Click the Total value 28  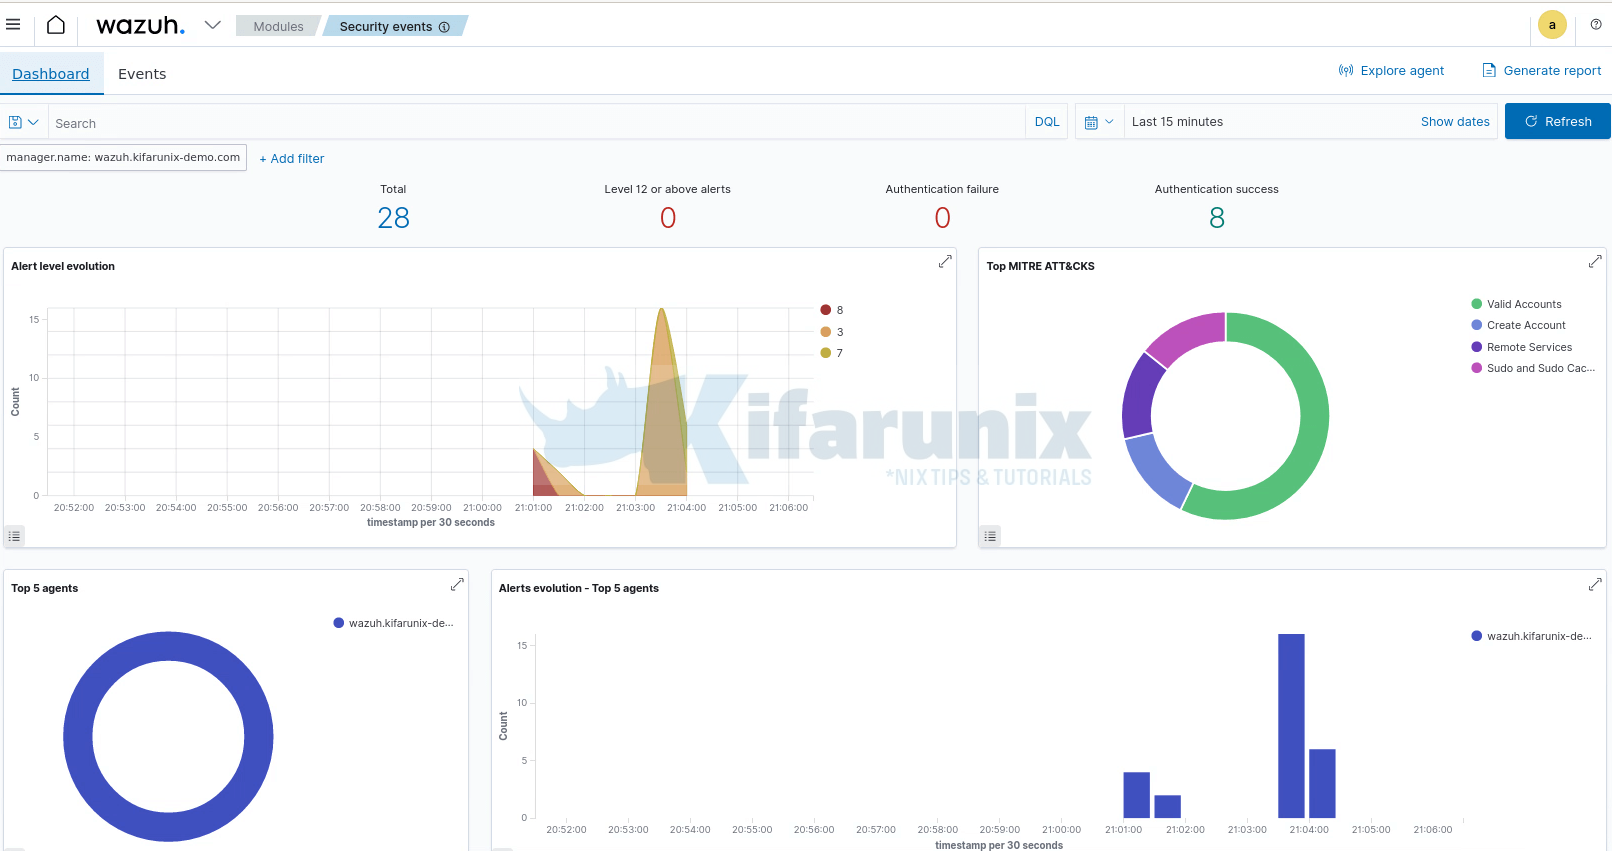tap(393, 218)
